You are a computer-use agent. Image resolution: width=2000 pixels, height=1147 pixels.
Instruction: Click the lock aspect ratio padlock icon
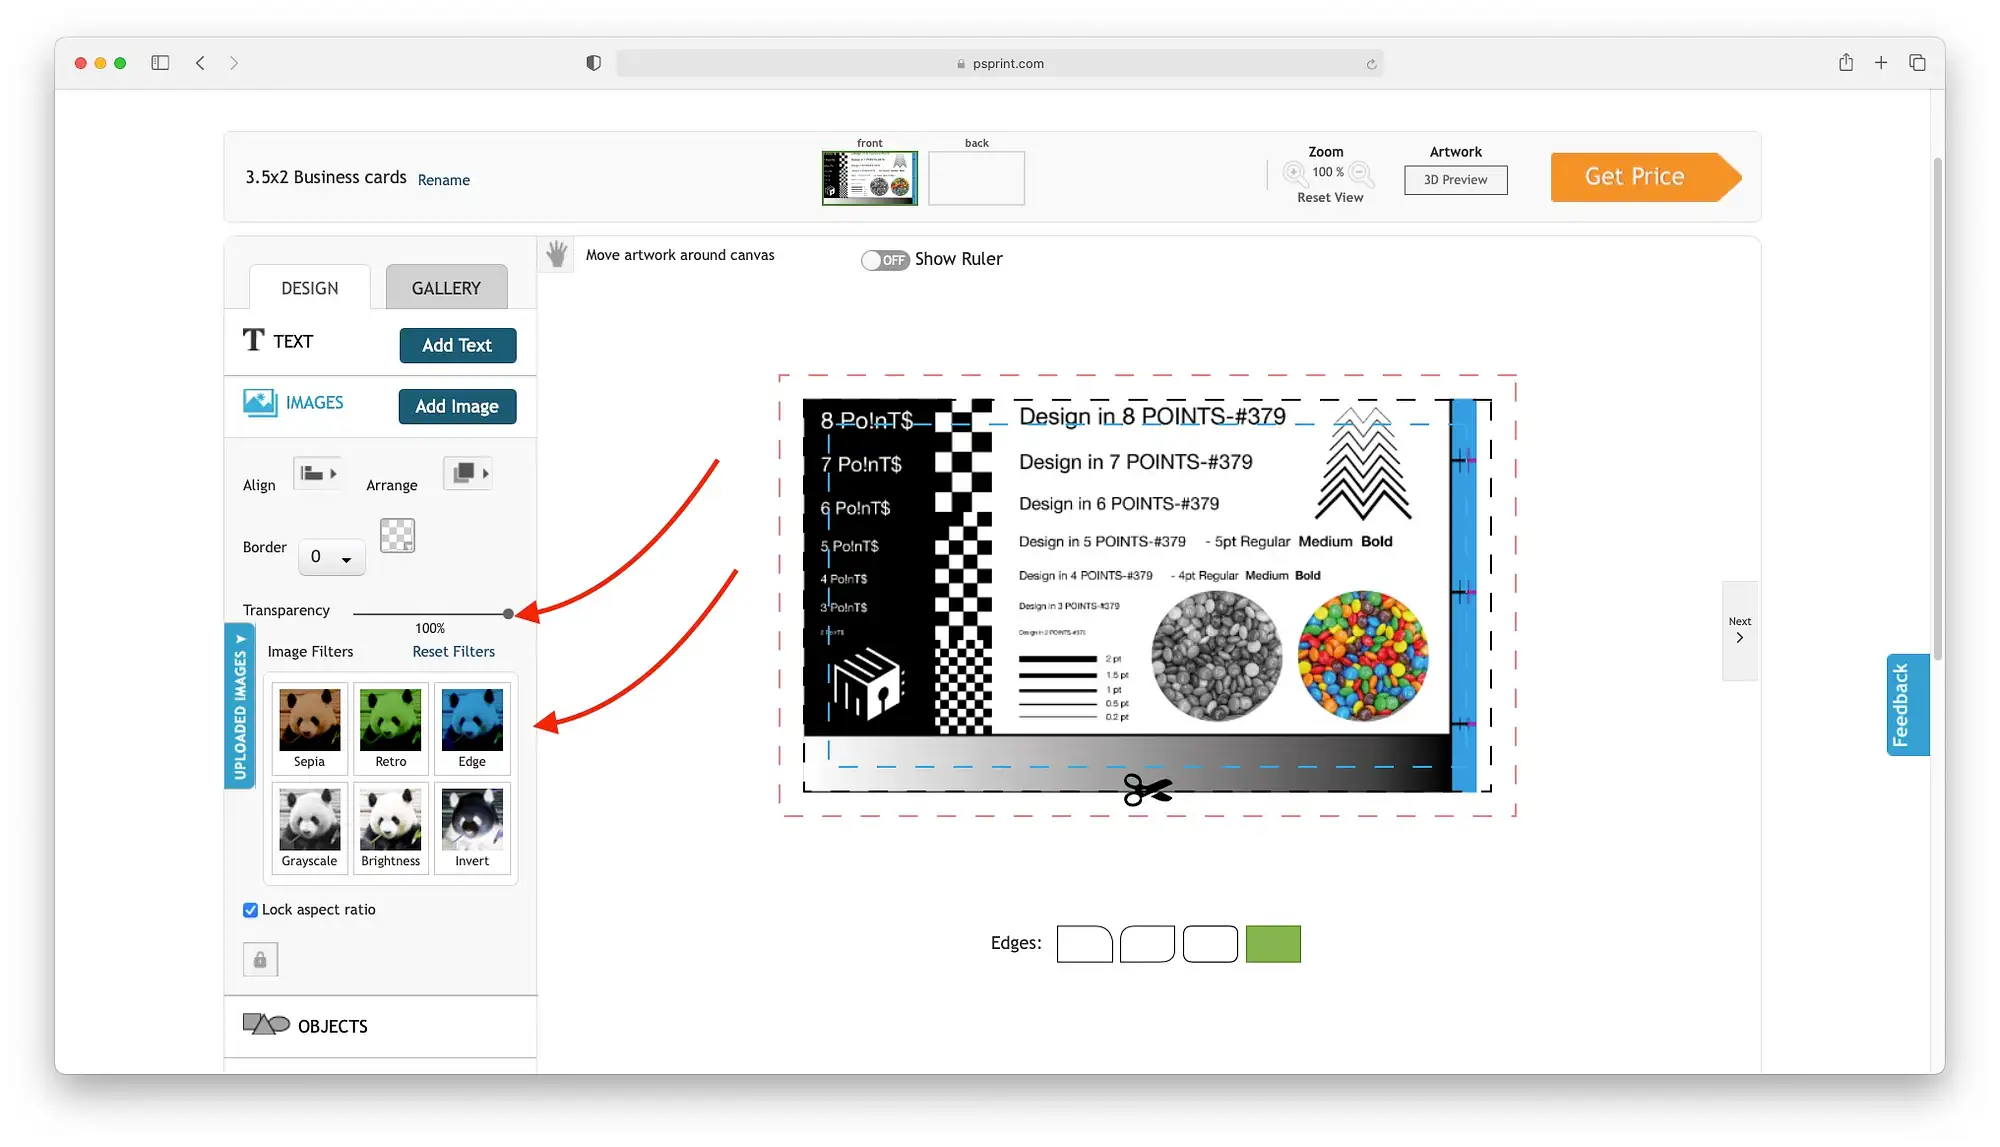tap(260, 959)
